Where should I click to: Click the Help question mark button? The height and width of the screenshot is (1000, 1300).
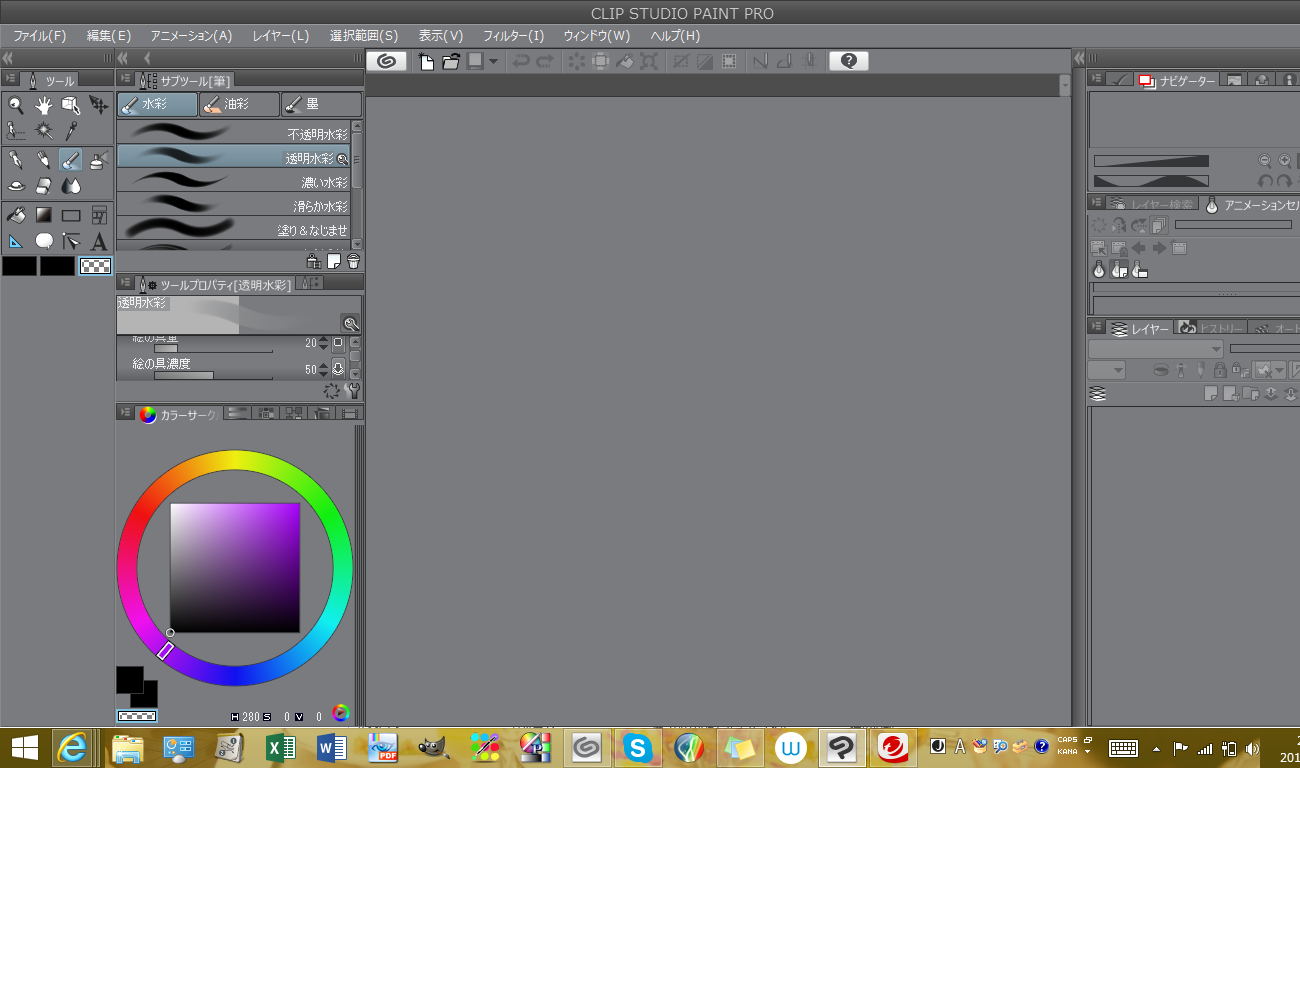[848, 61]
